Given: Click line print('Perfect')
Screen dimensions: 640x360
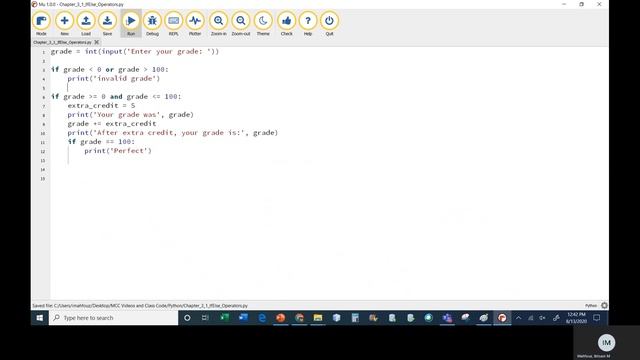Looking at the screenshot, I should 118,151.
